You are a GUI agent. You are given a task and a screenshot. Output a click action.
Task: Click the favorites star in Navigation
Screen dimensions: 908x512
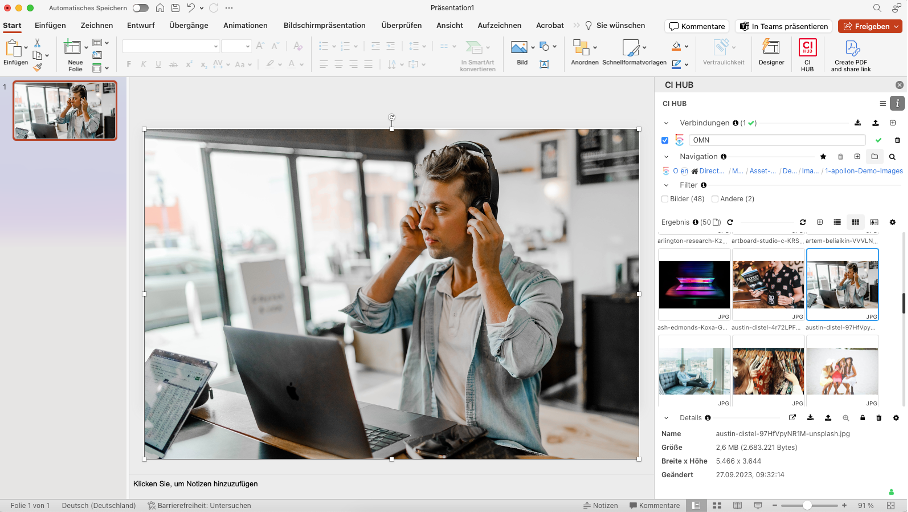[x=823, y=156]
